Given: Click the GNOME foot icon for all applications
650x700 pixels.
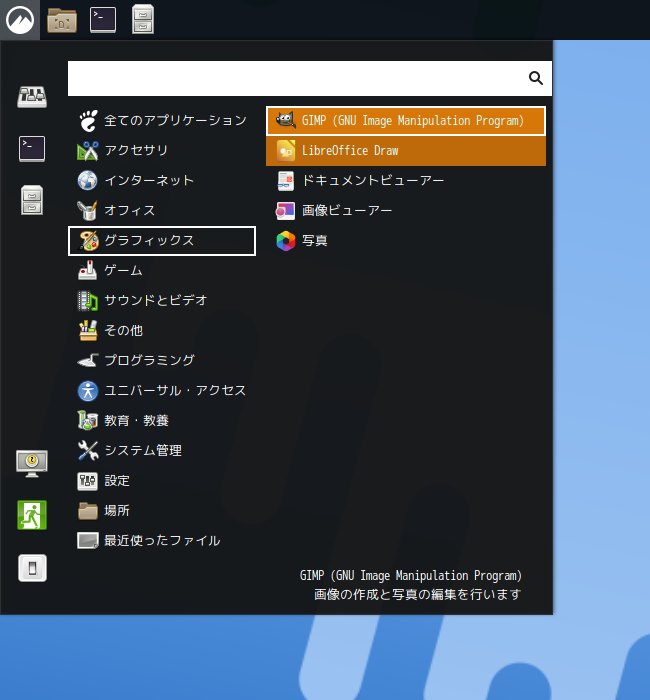Looking at the screenshot, I should coord(88,121).
